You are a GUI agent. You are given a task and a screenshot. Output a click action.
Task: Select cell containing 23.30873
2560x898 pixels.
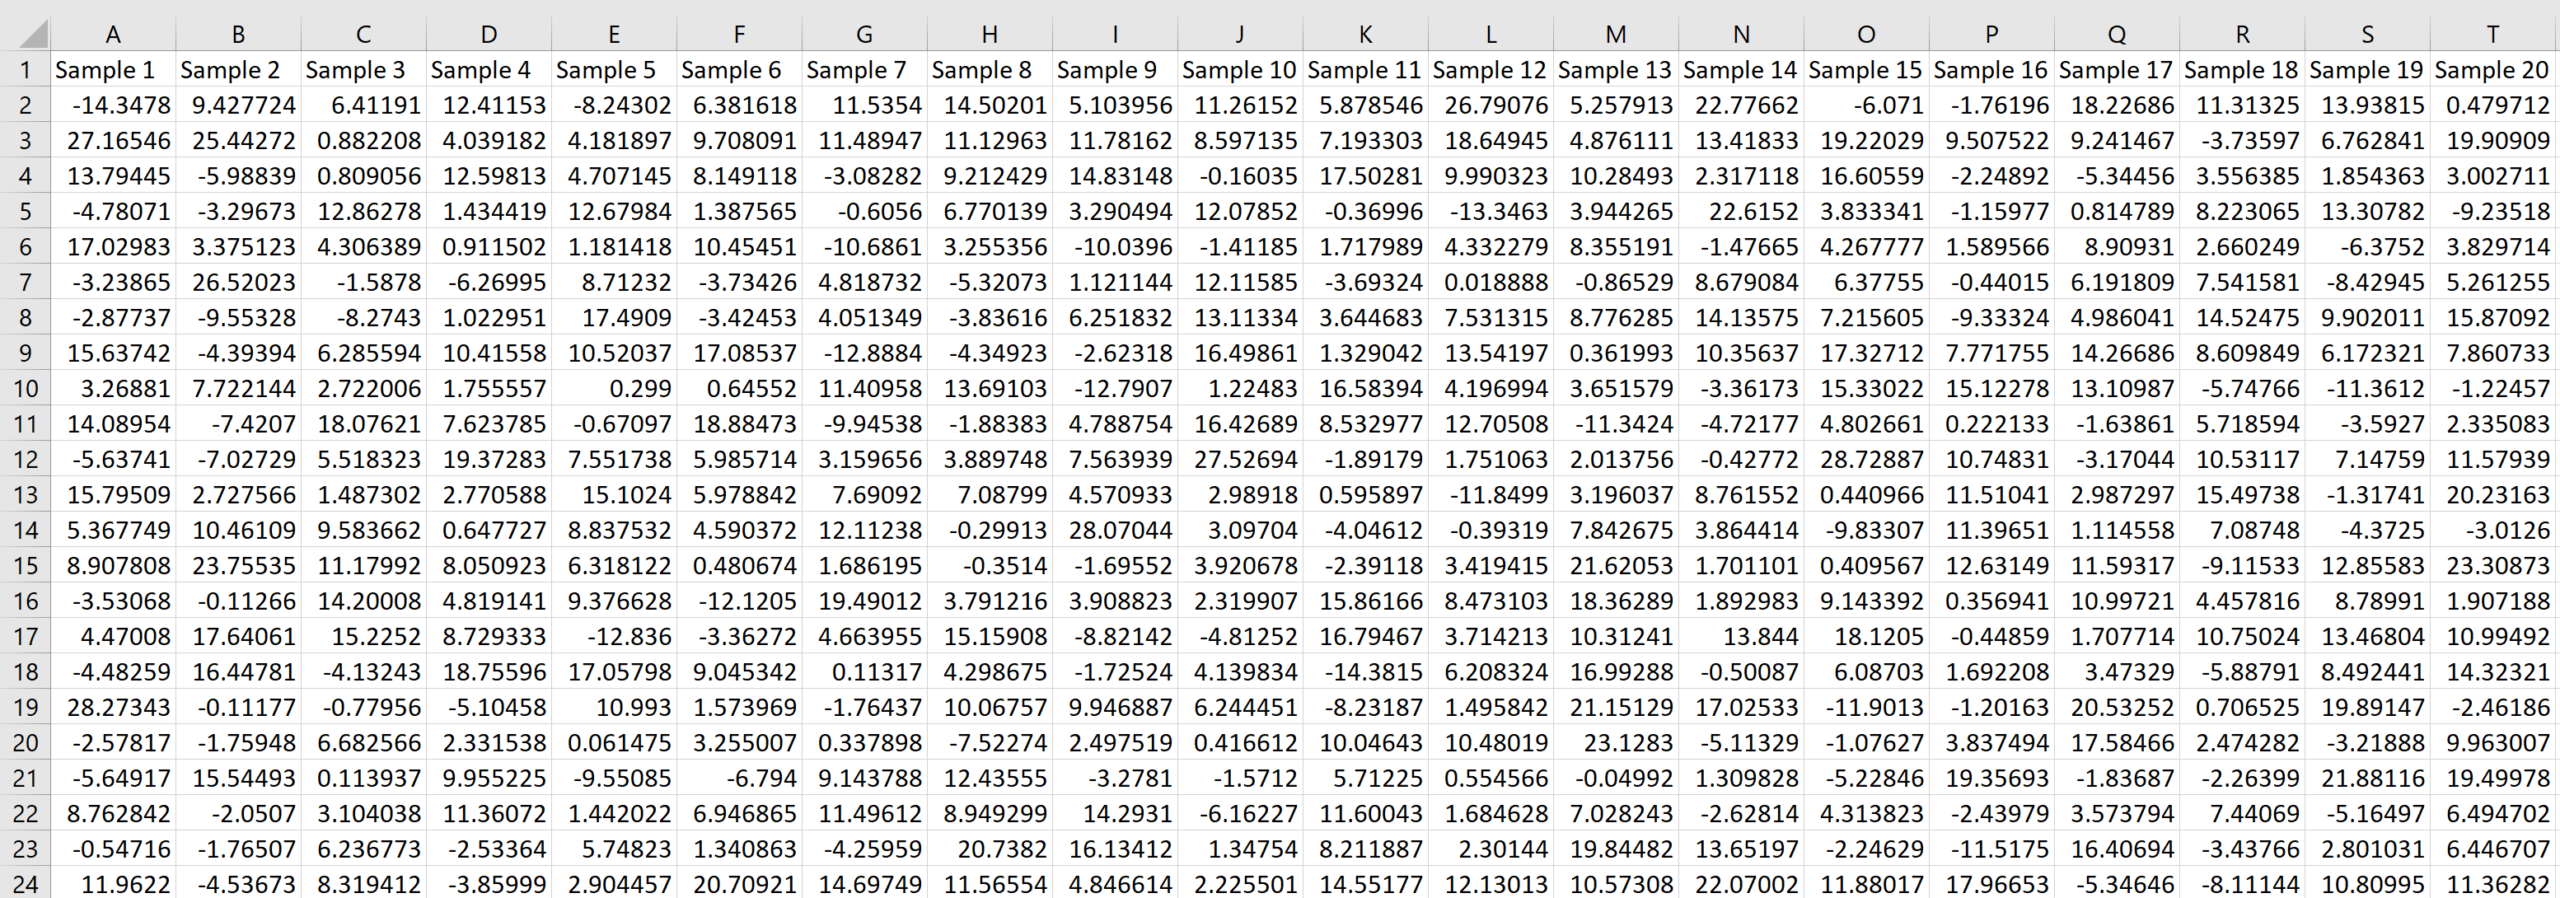tap(2493, 566)
